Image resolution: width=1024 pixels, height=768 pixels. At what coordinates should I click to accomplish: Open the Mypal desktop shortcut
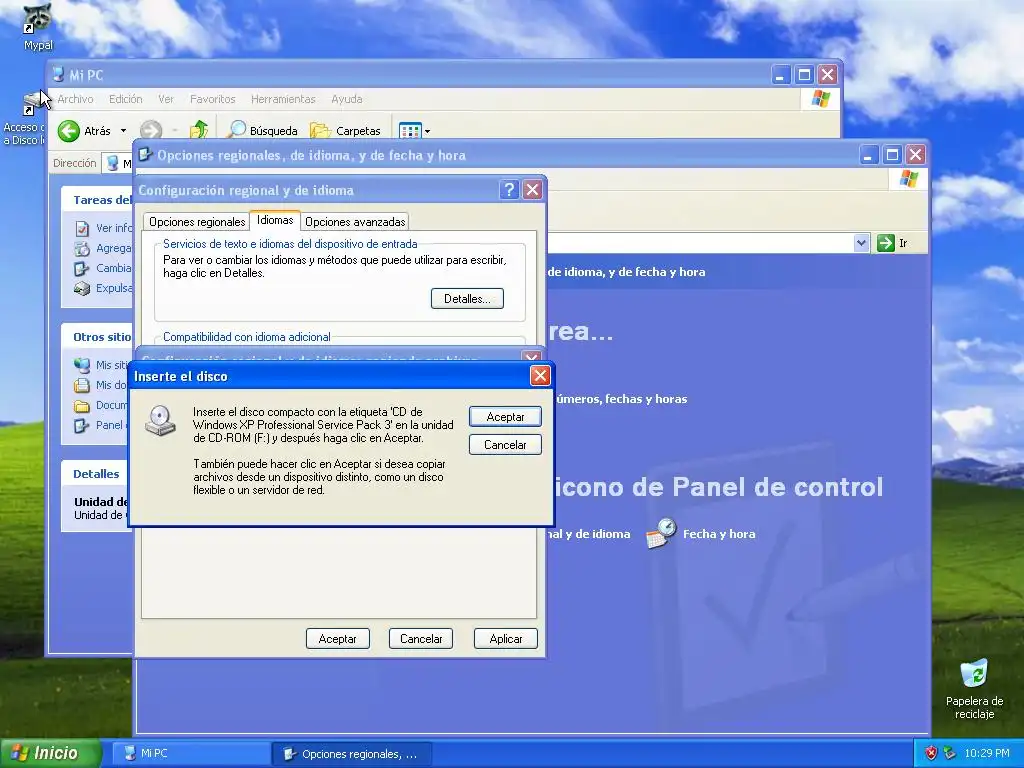(x=38, y=27)
